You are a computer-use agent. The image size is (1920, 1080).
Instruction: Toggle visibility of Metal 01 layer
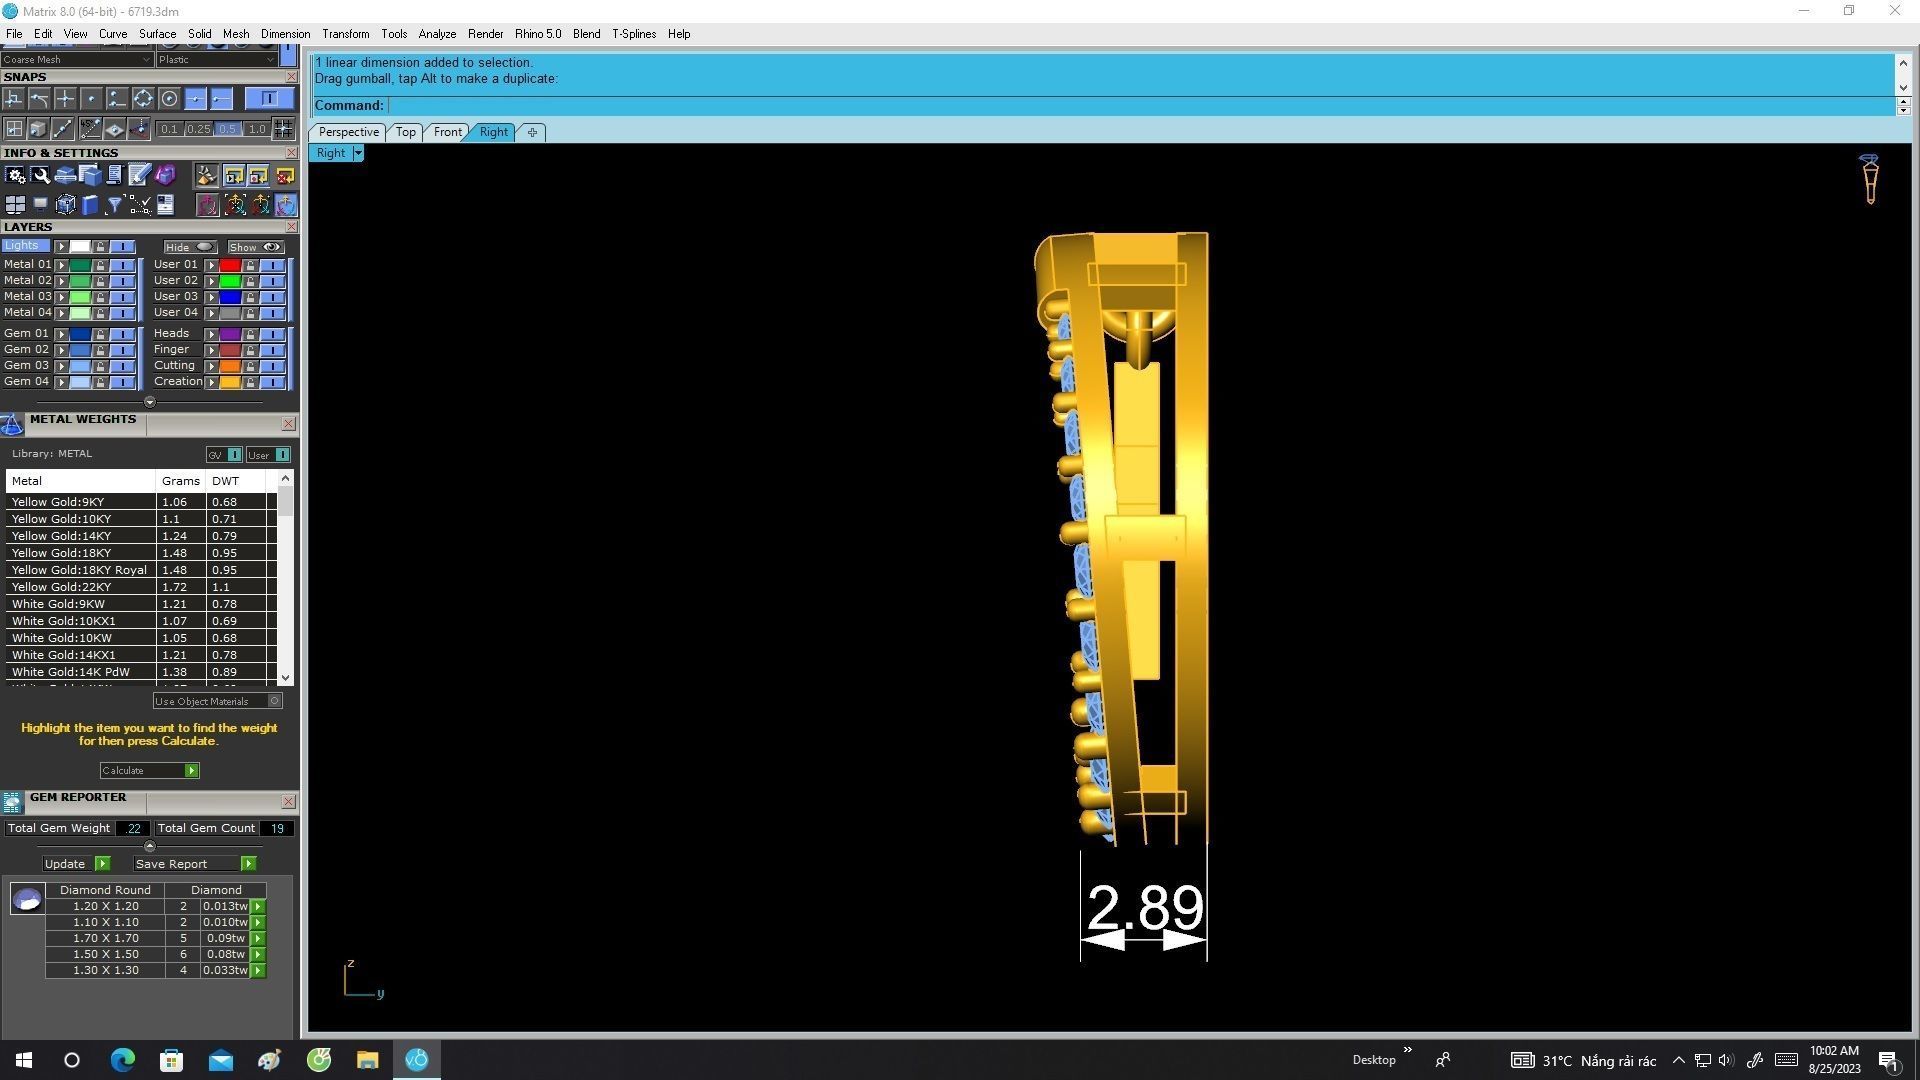(122, 265)
